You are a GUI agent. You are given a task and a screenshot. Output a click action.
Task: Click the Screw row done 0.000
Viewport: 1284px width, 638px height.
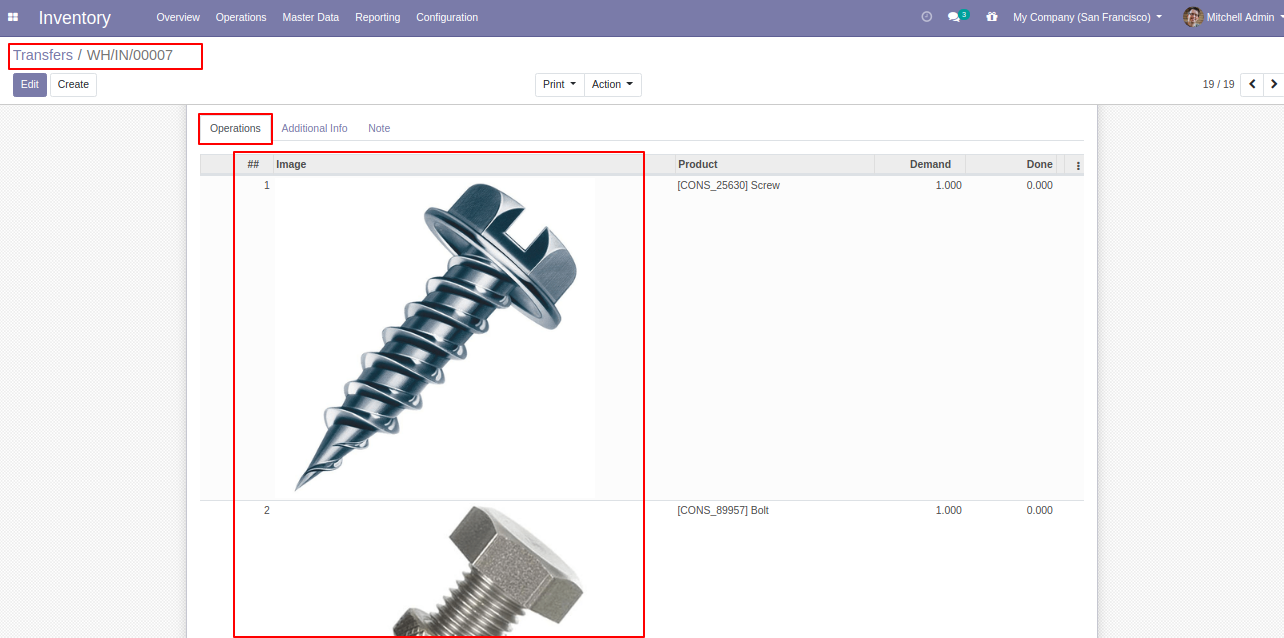pyautogui.click(x=1039, y=185)
